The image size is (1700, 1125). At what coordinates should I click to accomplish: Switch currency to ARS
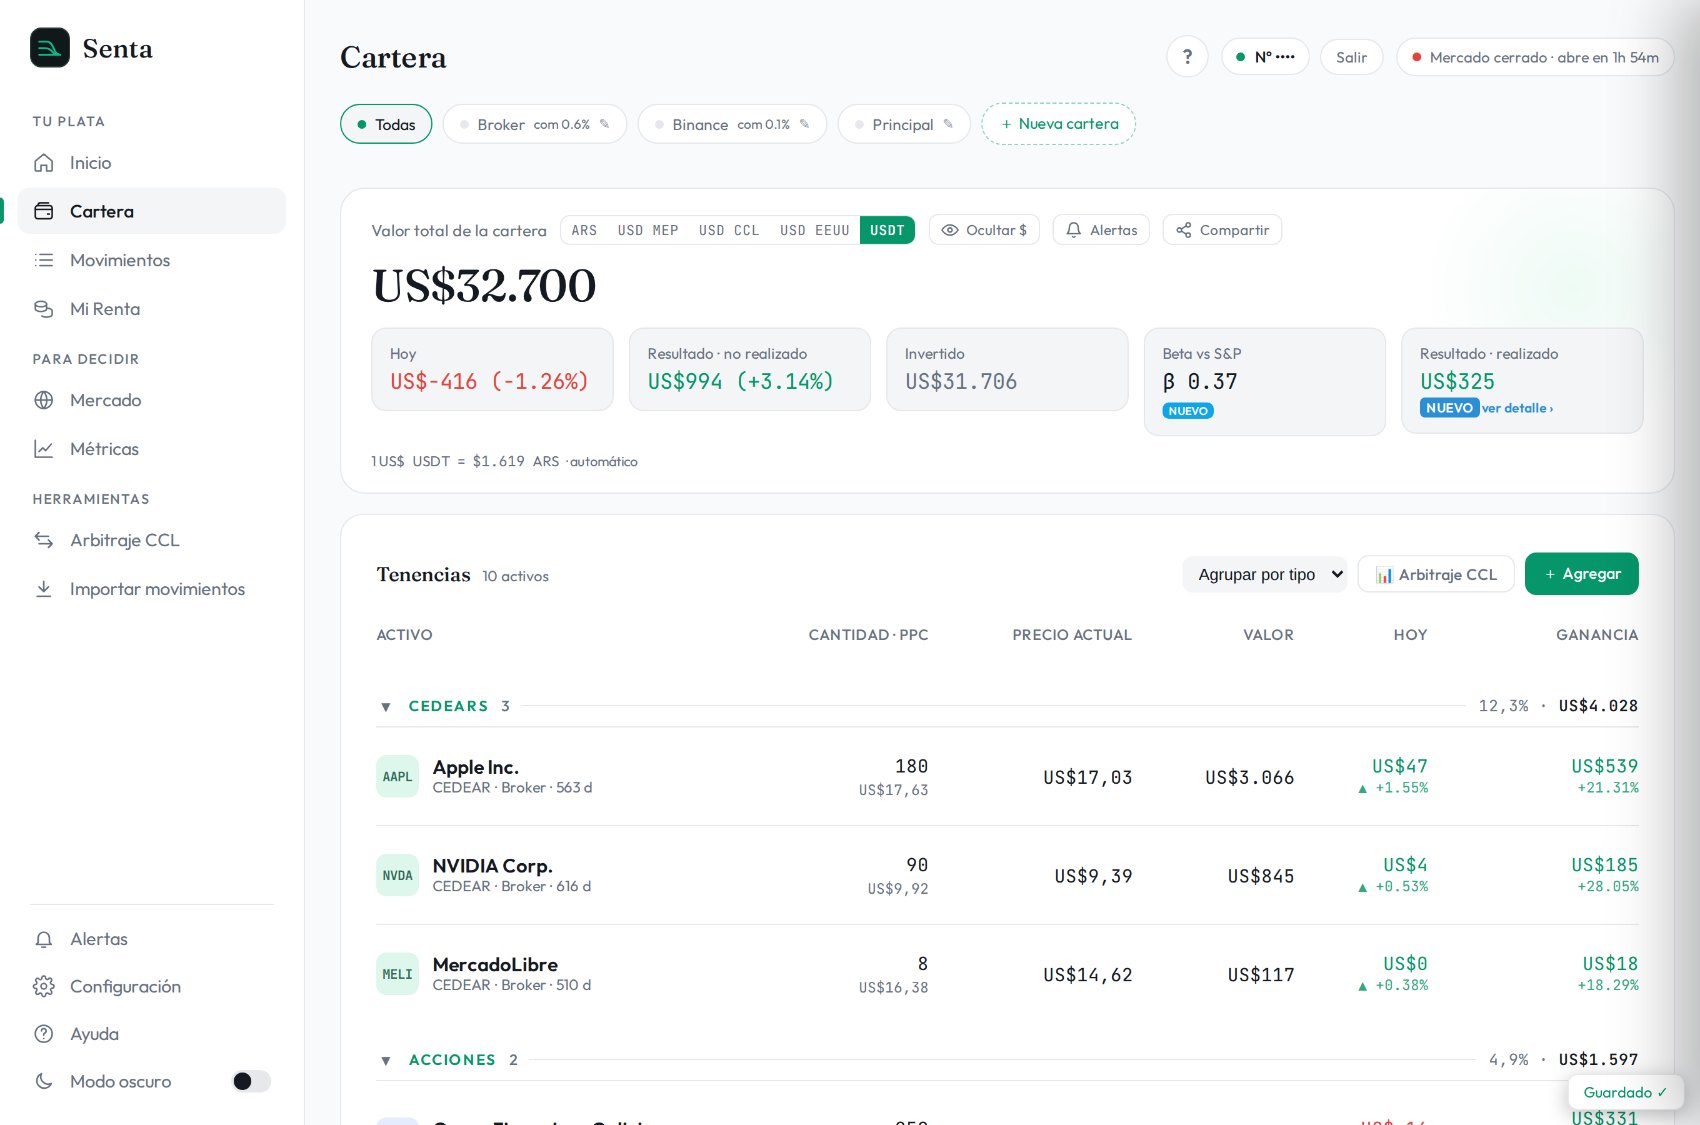pos(584,230)
